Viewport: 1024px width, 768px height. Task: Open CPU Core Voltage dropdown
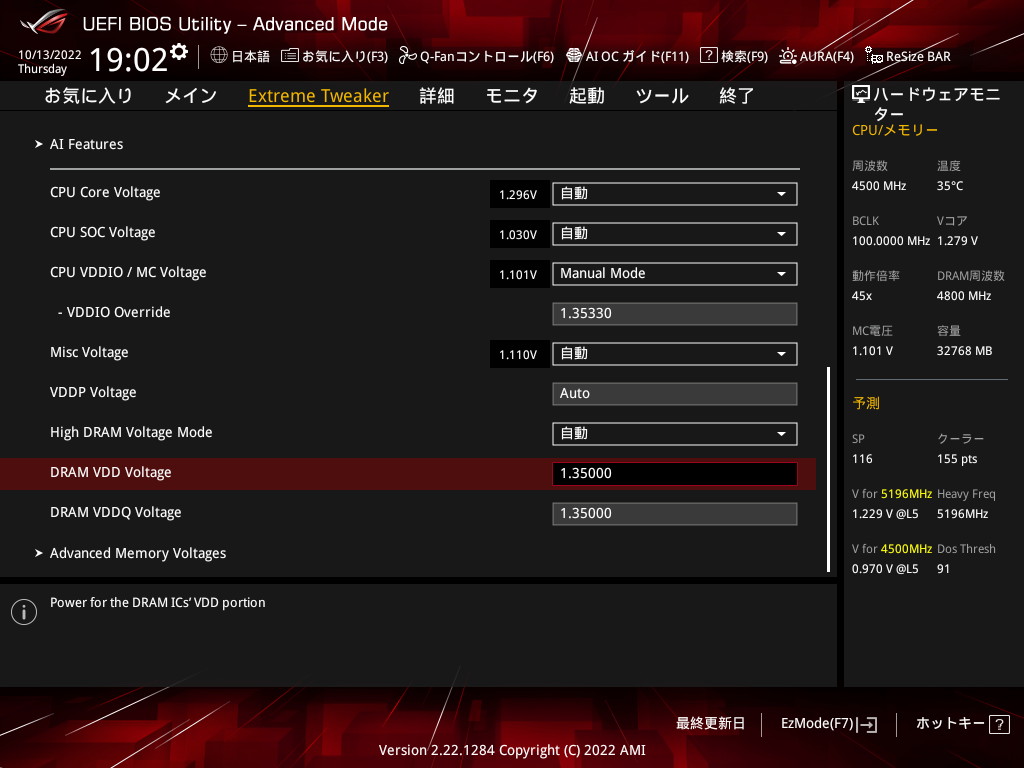675,194
